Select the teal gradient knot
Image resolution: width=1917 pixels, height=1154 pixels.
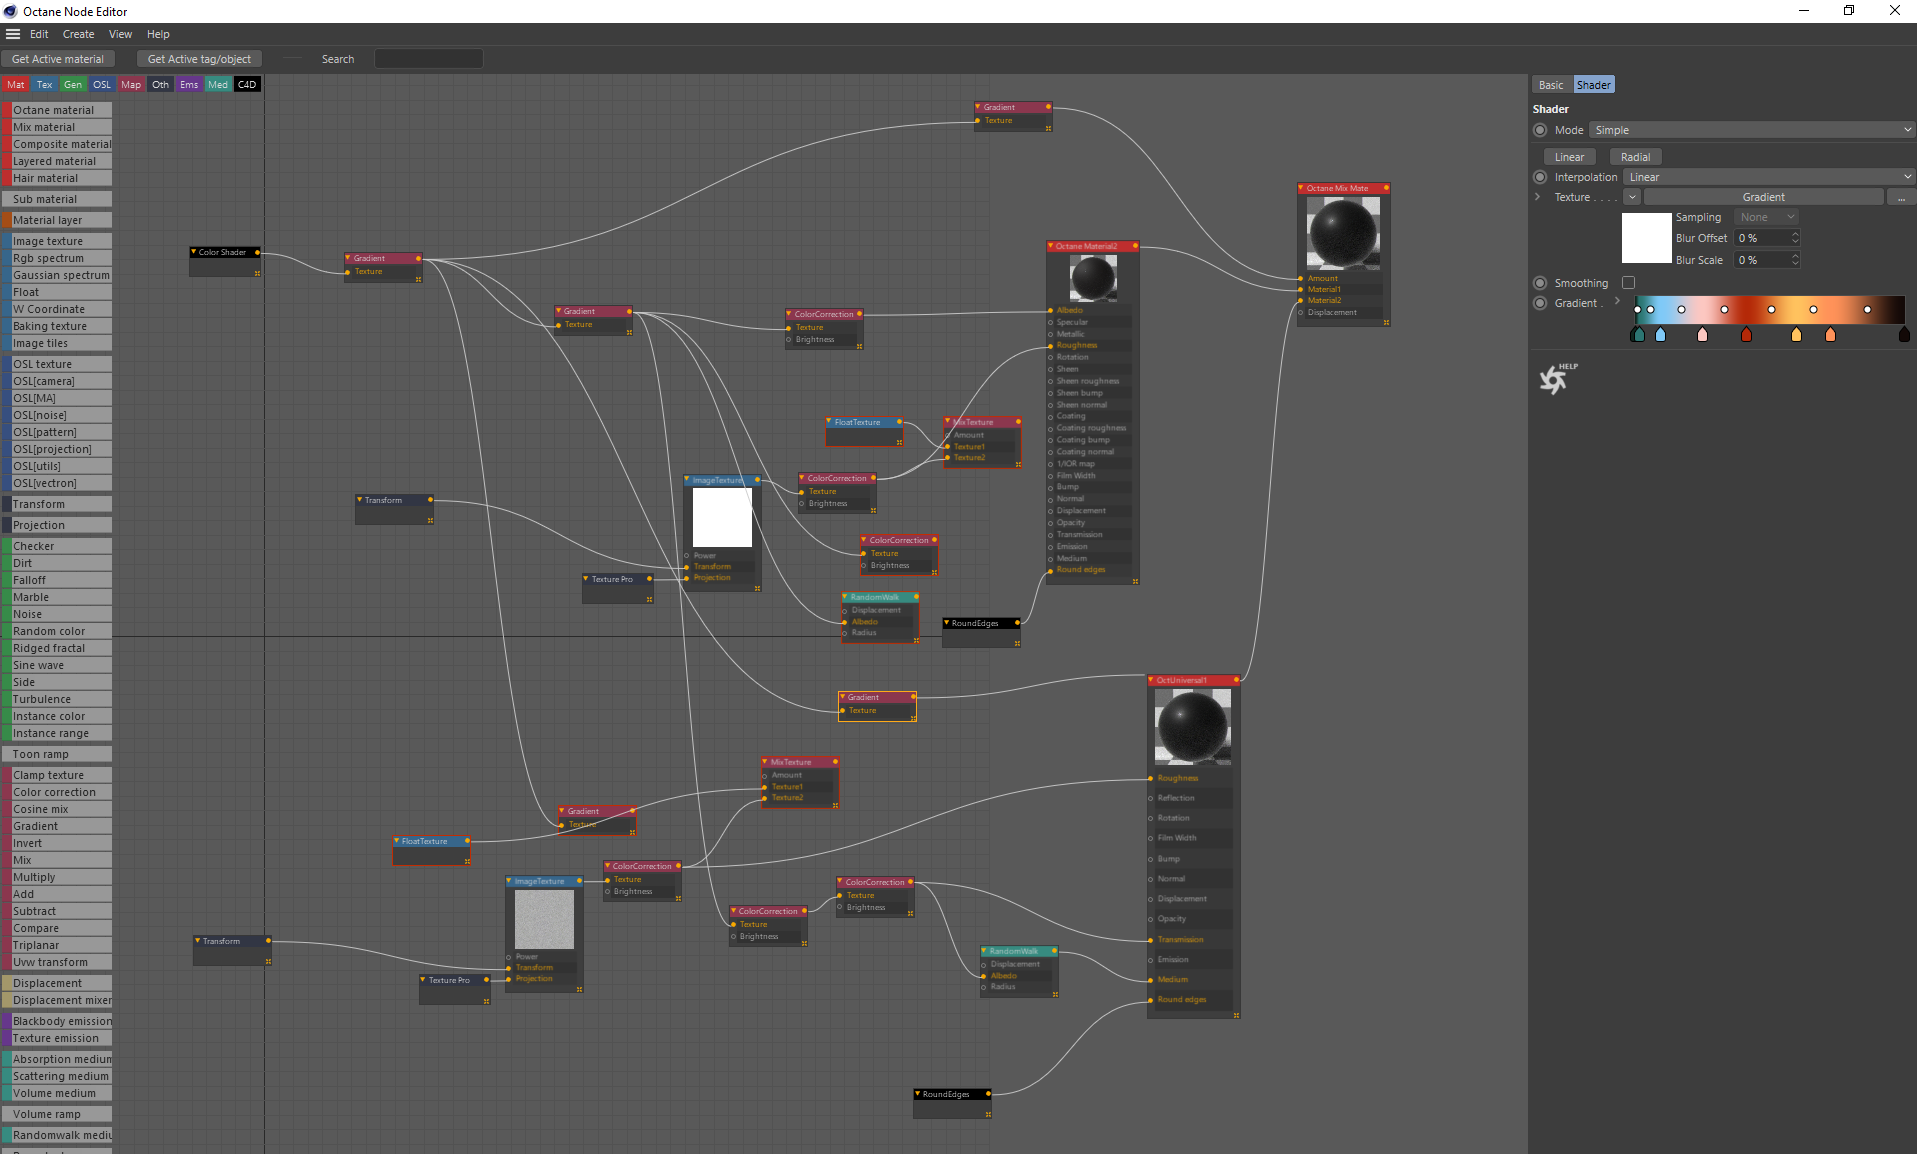(x=1638, y=335)
